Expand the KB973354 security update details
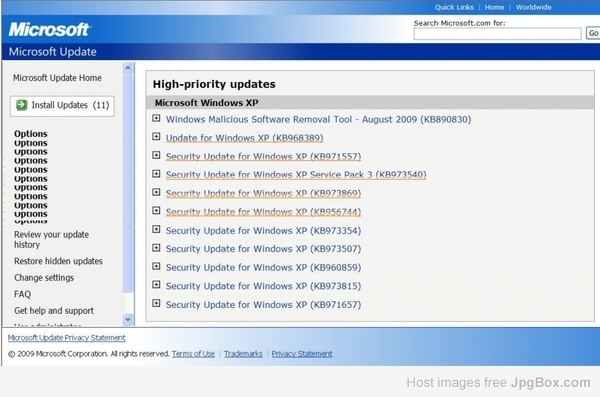The width and height of the screenshot is (600, 397). pos(156,229)
